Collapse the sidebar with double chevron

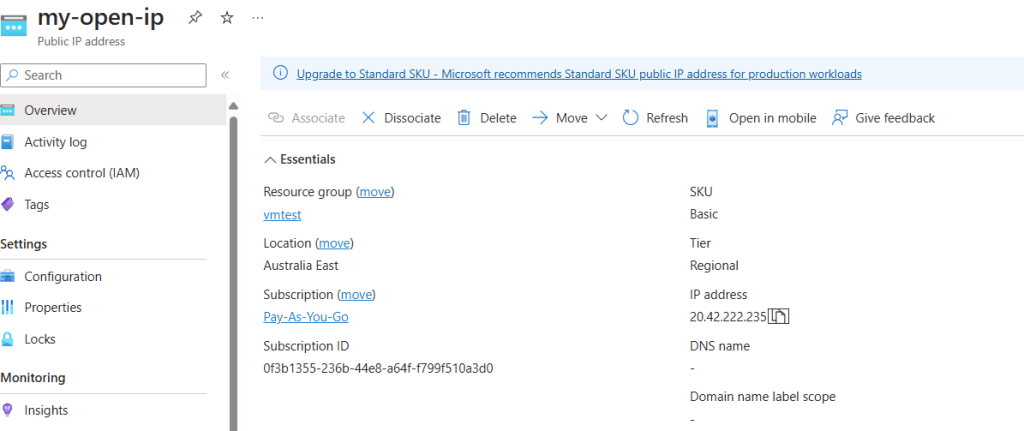point(225,75)
